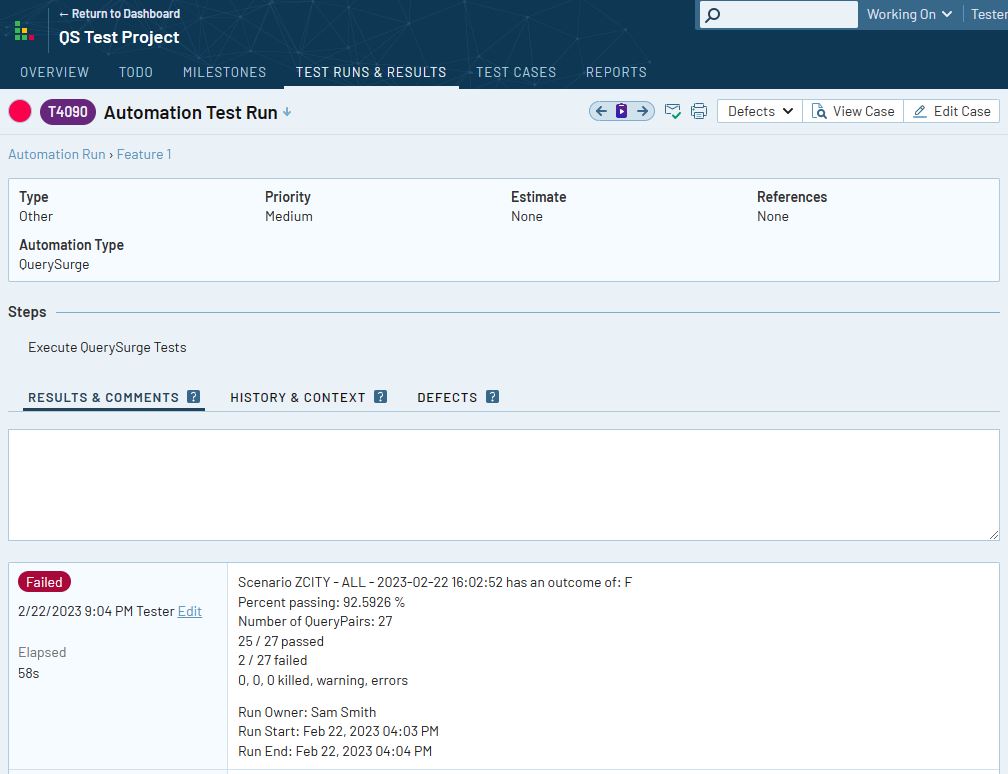Click Return to Dashboard link
This screenshot has width=1008, height=774.
[120, 14]
